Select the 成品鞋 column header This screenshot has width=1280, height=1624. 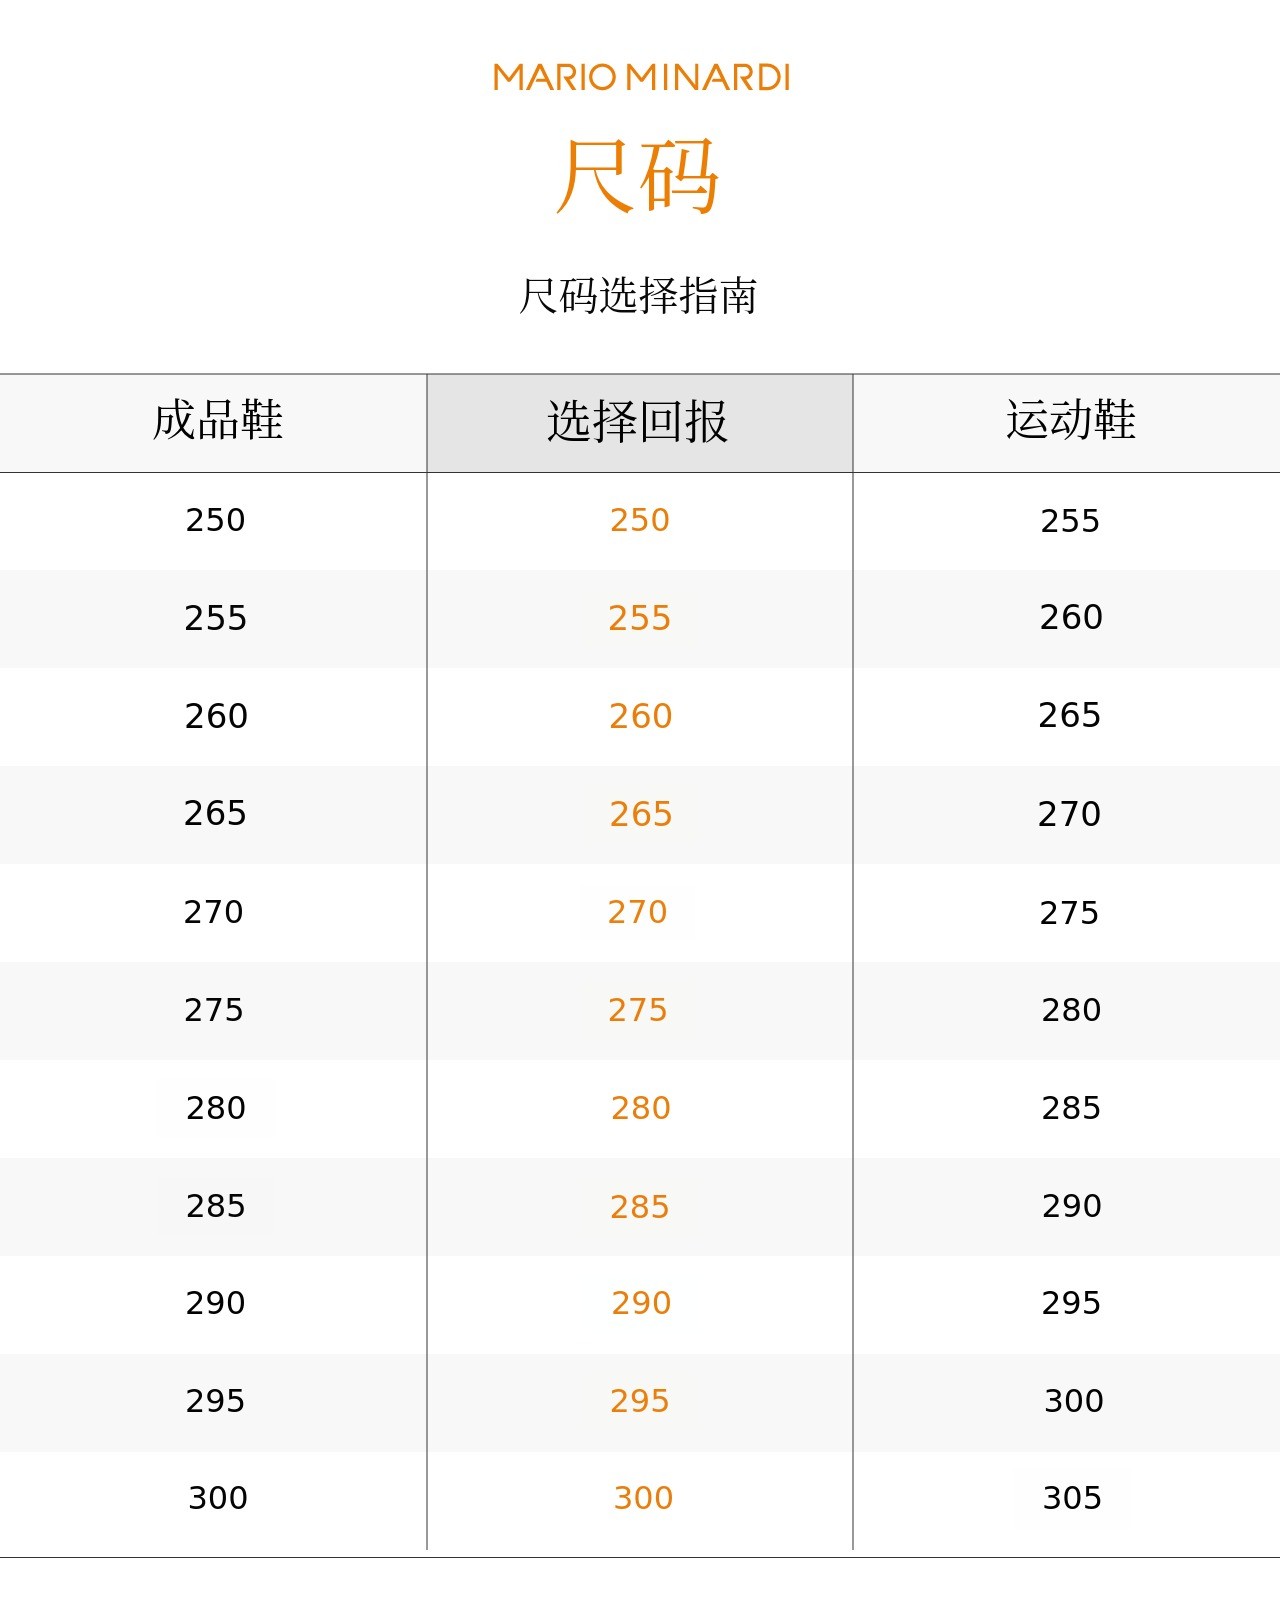coord(217,420)
